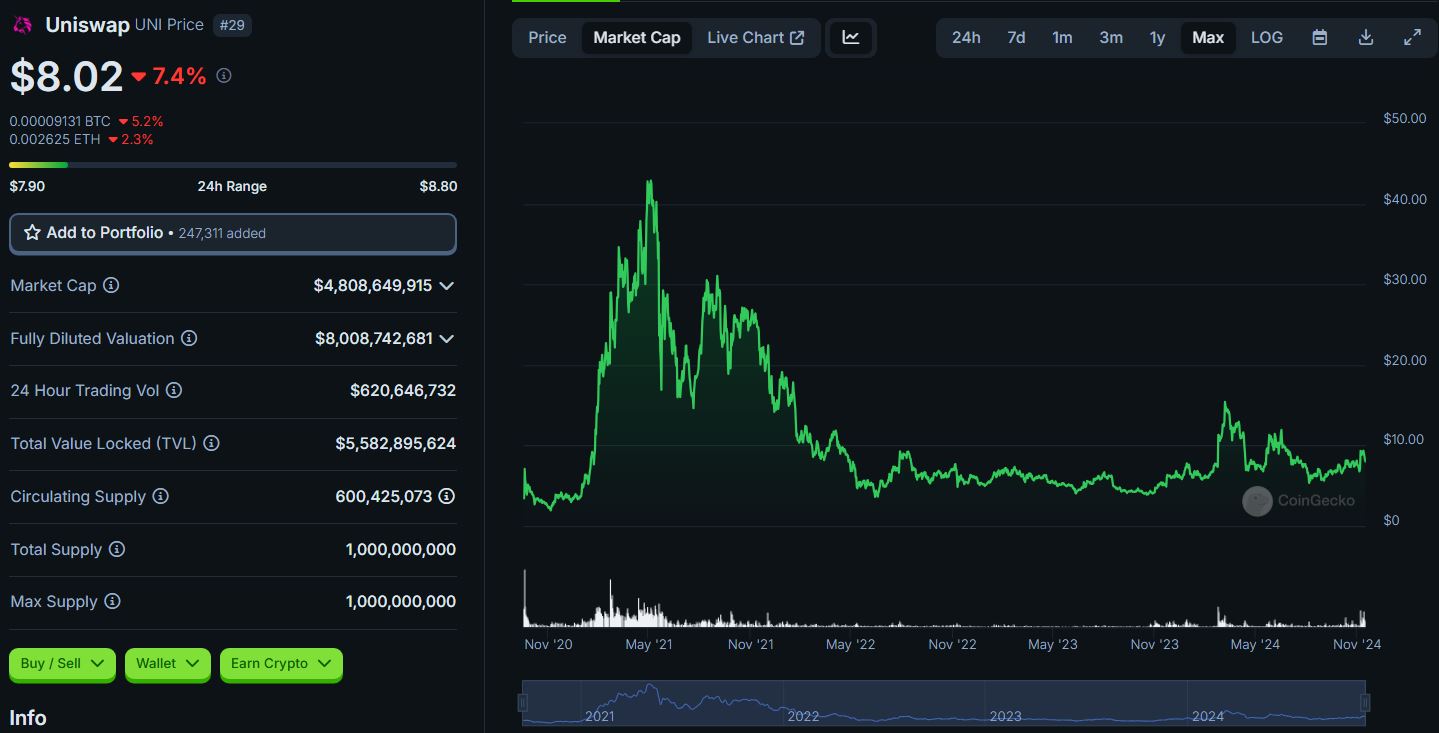Switch to the Price chart tab
The height and width of the screenshot is (733, 1439).
click(547, 37)
